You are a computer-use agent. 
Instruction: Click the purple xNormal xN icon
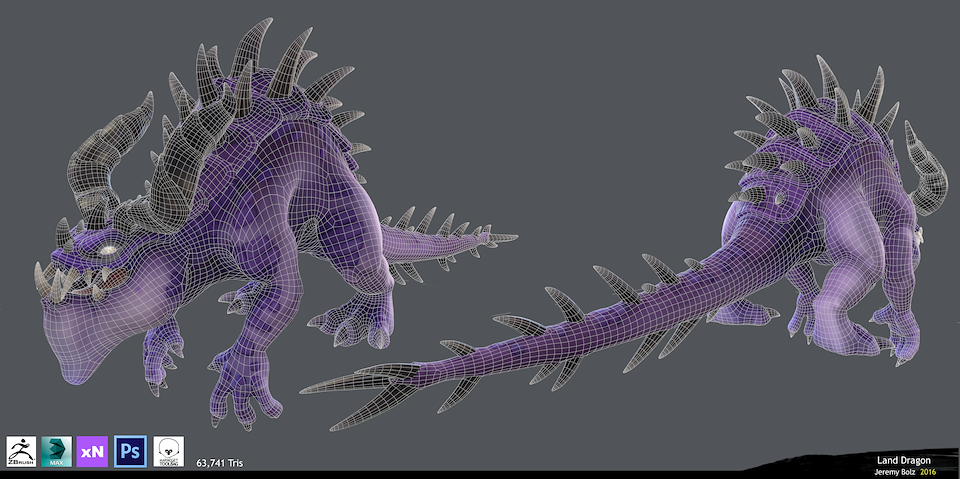pyautogui.click(x=92, y=452)
